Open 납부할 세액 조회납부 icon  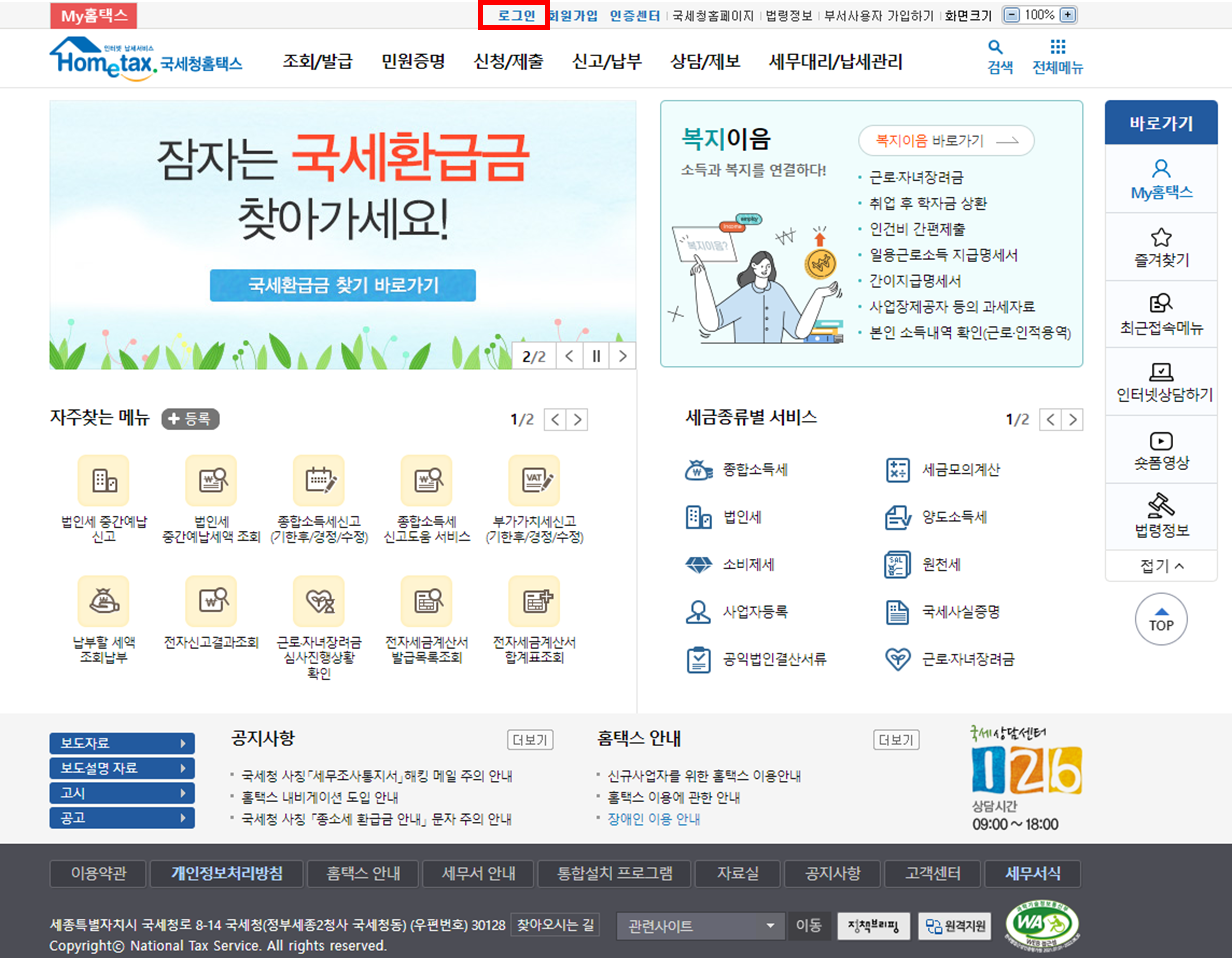[x=103, y=601]
